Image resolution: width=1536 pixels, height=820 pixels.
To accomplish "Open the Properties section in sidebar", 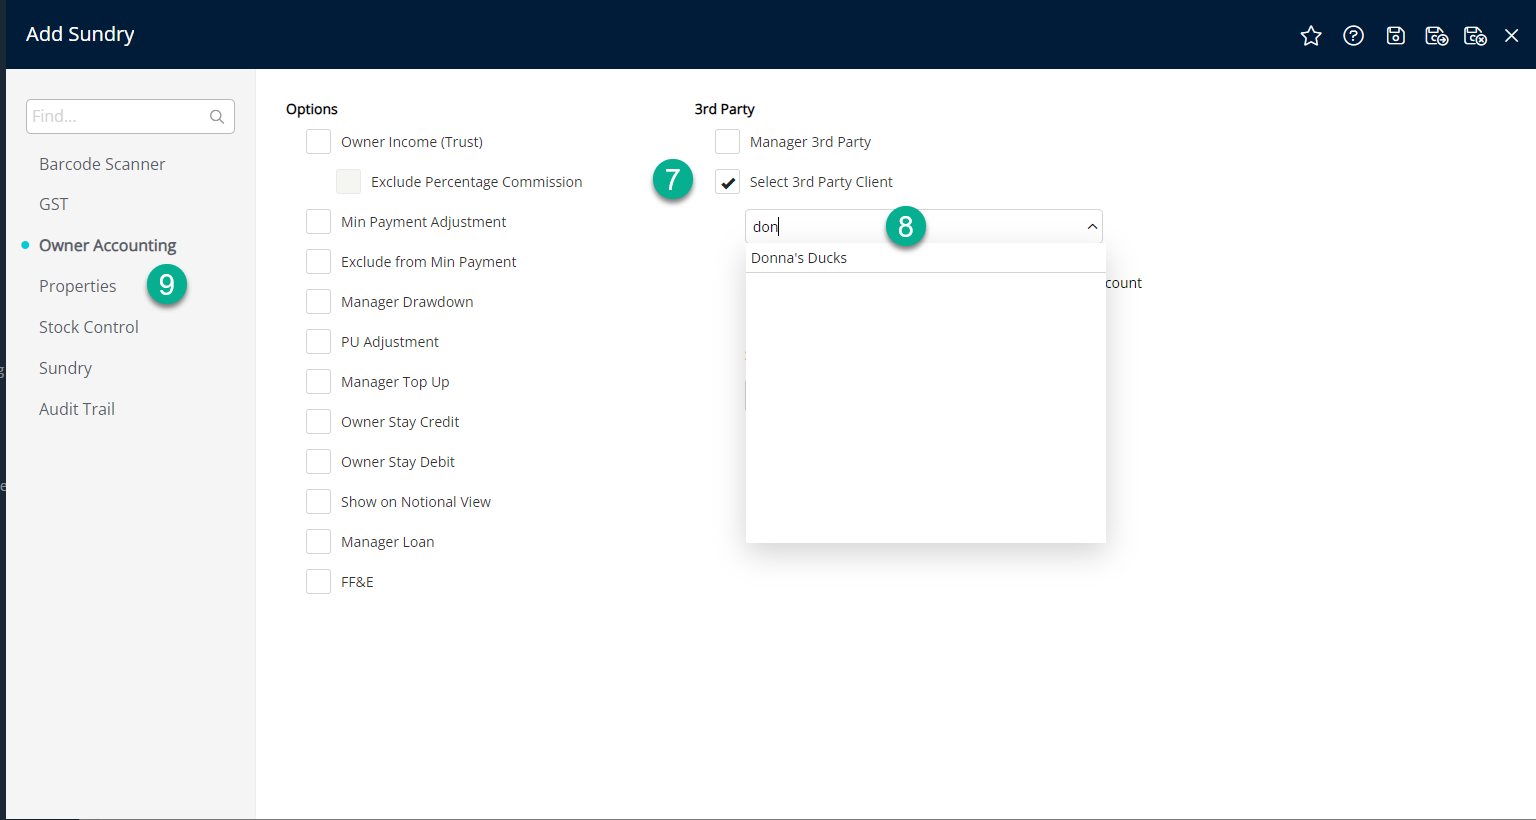I will pyautogui.click(x=78, y=286).
